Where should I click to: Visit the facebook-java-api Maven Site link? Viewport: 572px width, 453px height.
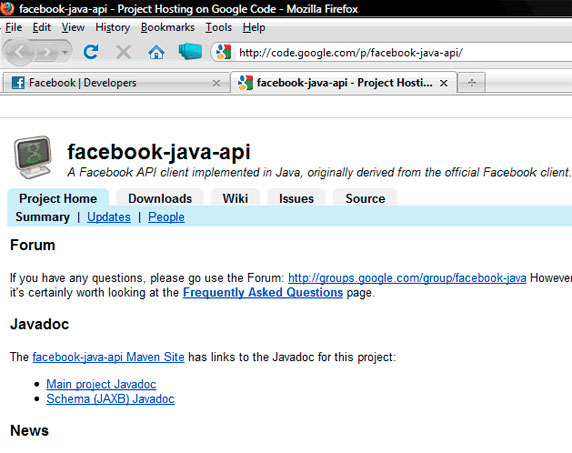(x=108, y=357)
